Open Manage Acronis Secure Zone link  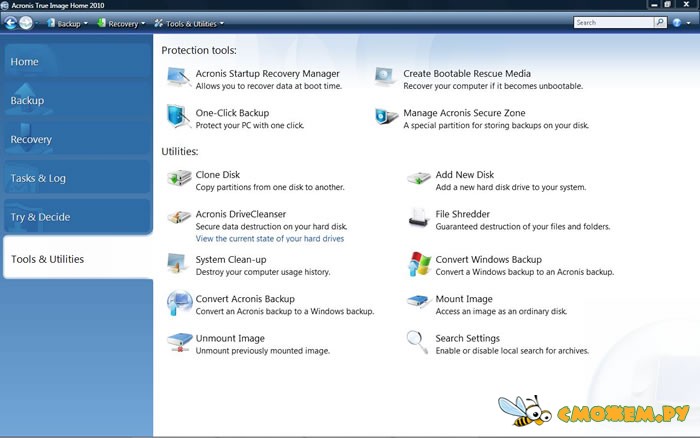coord(464,113)
